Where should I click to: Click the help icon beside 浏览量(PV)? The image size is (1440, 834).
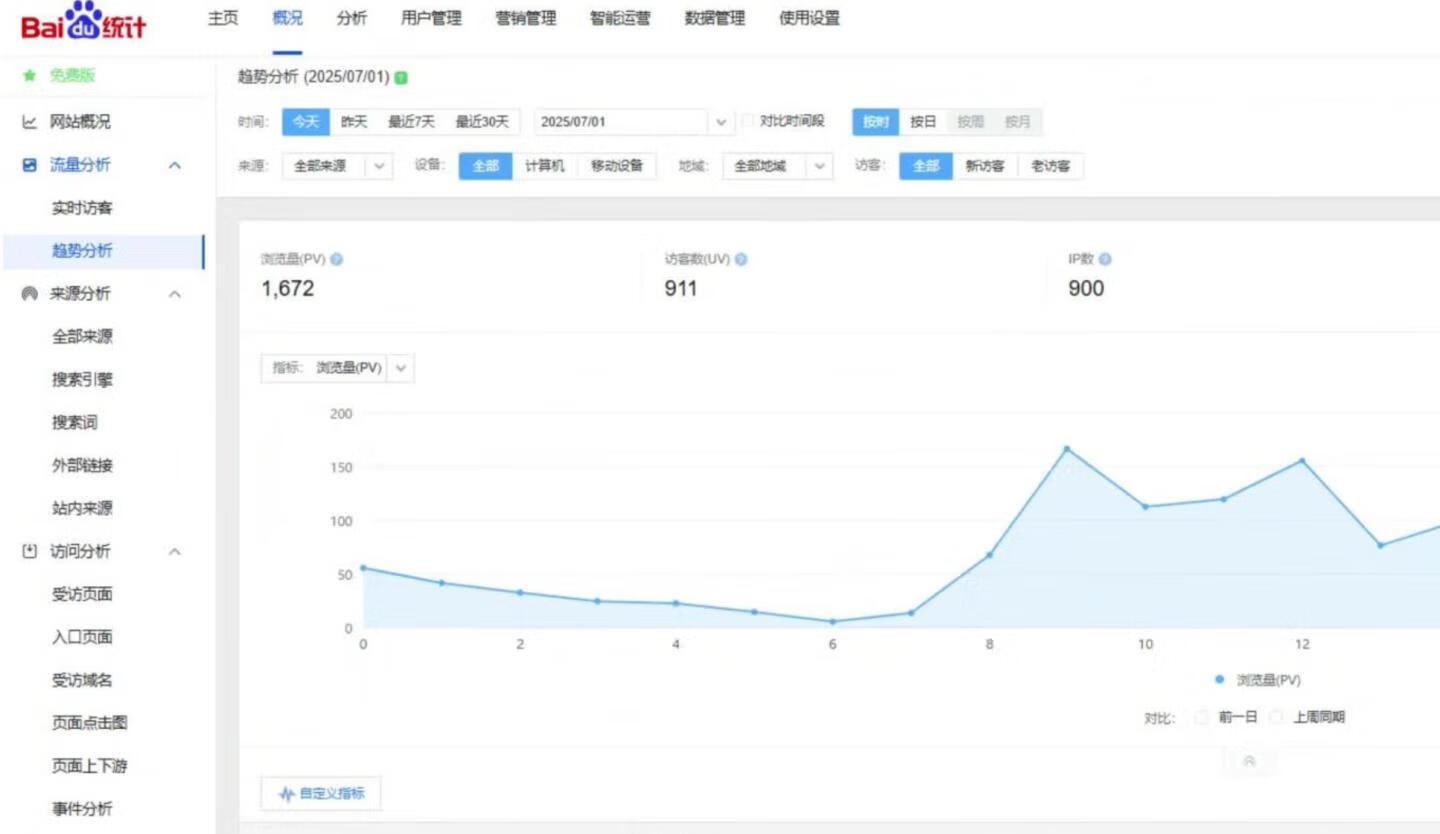coord(337,260)
